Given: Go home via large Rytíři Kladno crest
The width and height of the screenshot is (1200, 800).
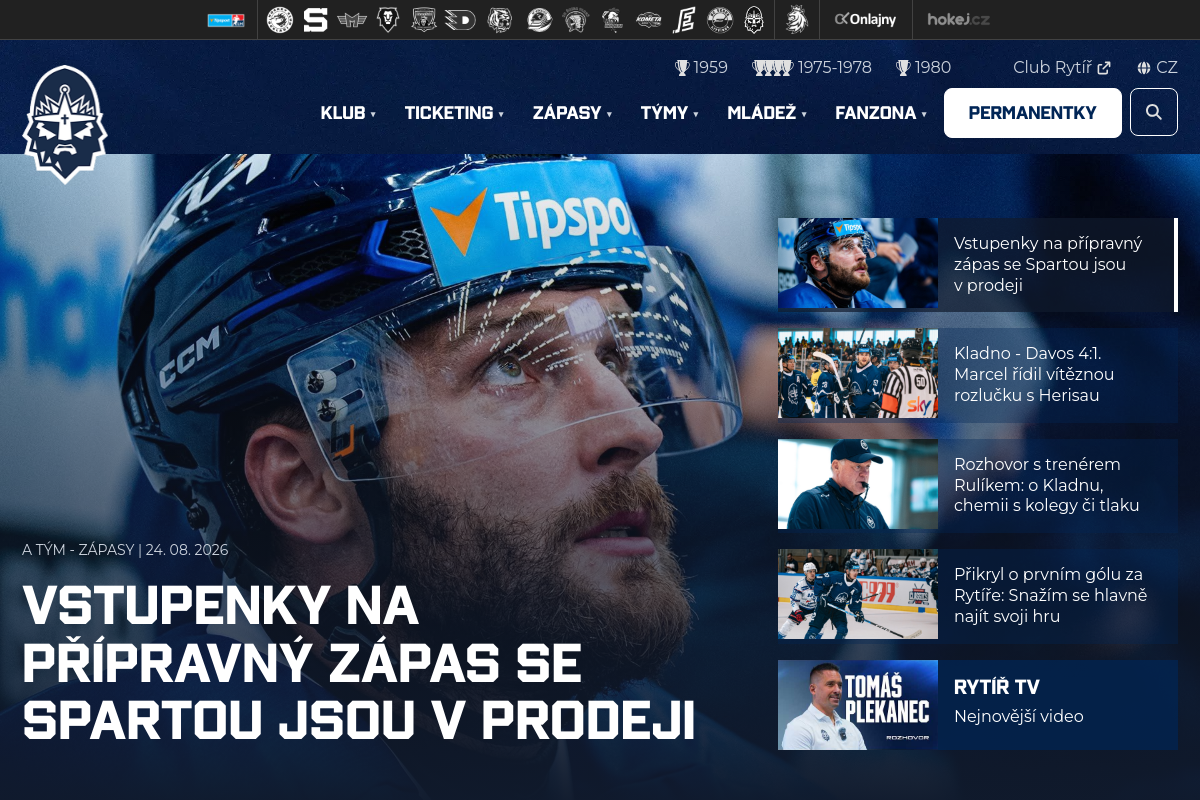Looking at the screenshot, I should point(65,125).
